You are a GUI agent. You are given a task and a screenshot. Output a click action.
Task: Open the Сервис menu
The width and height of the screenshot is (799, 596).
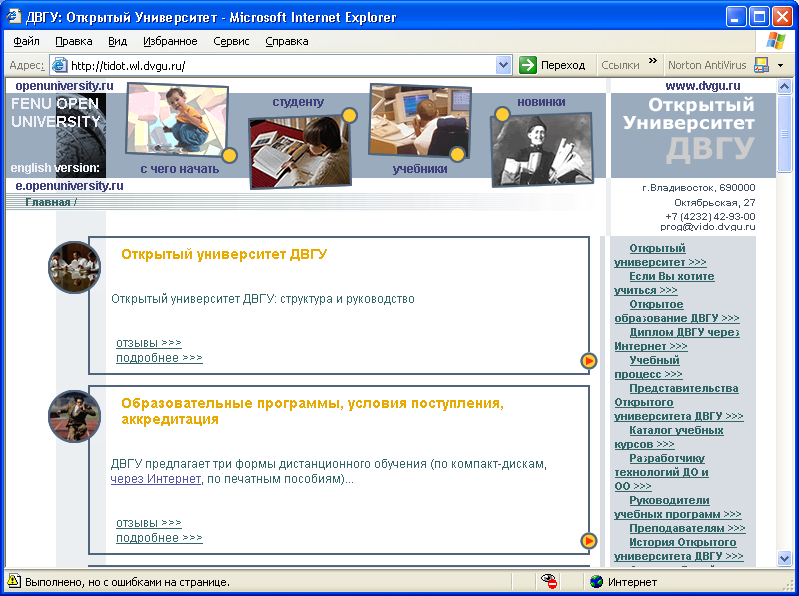231,41
